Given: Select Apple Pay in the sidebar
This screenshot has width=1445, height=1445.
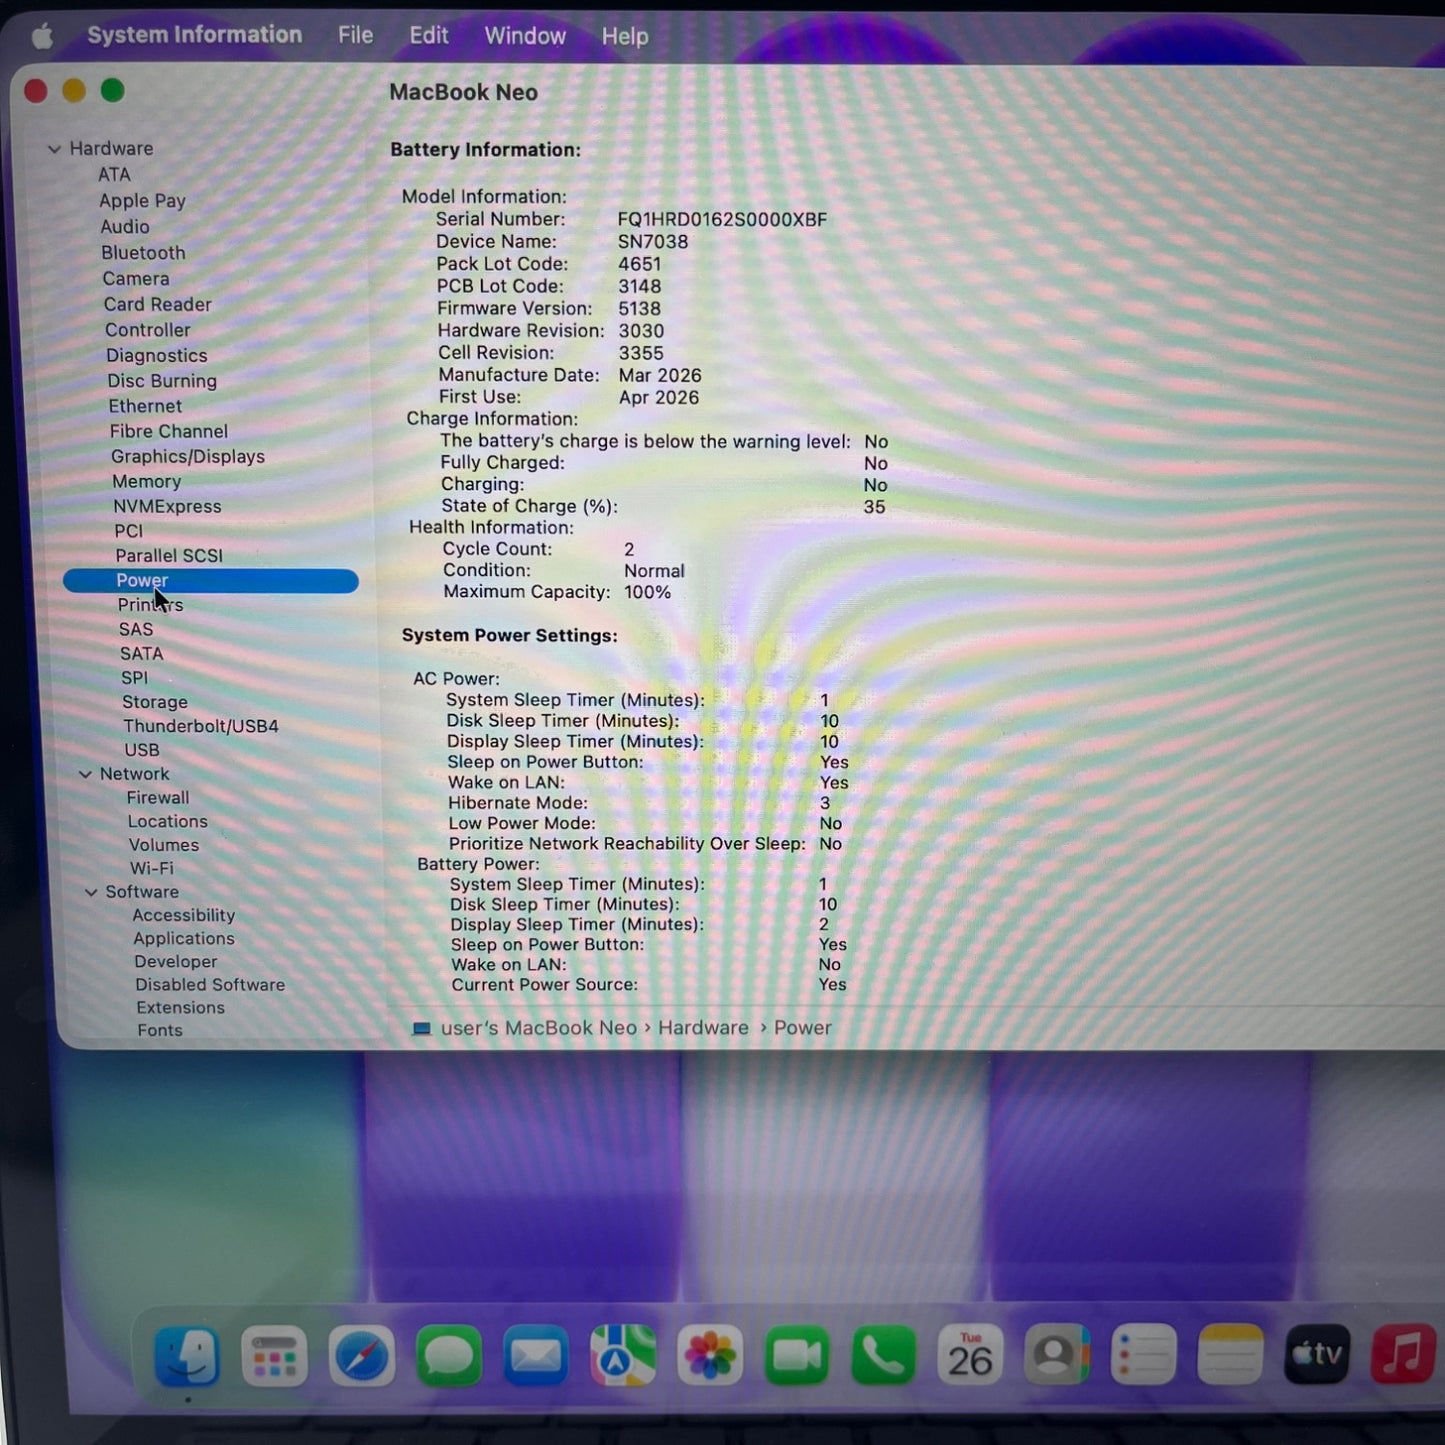Looking at the screenshot, I should pyautogui.click(x=142, y=201).
